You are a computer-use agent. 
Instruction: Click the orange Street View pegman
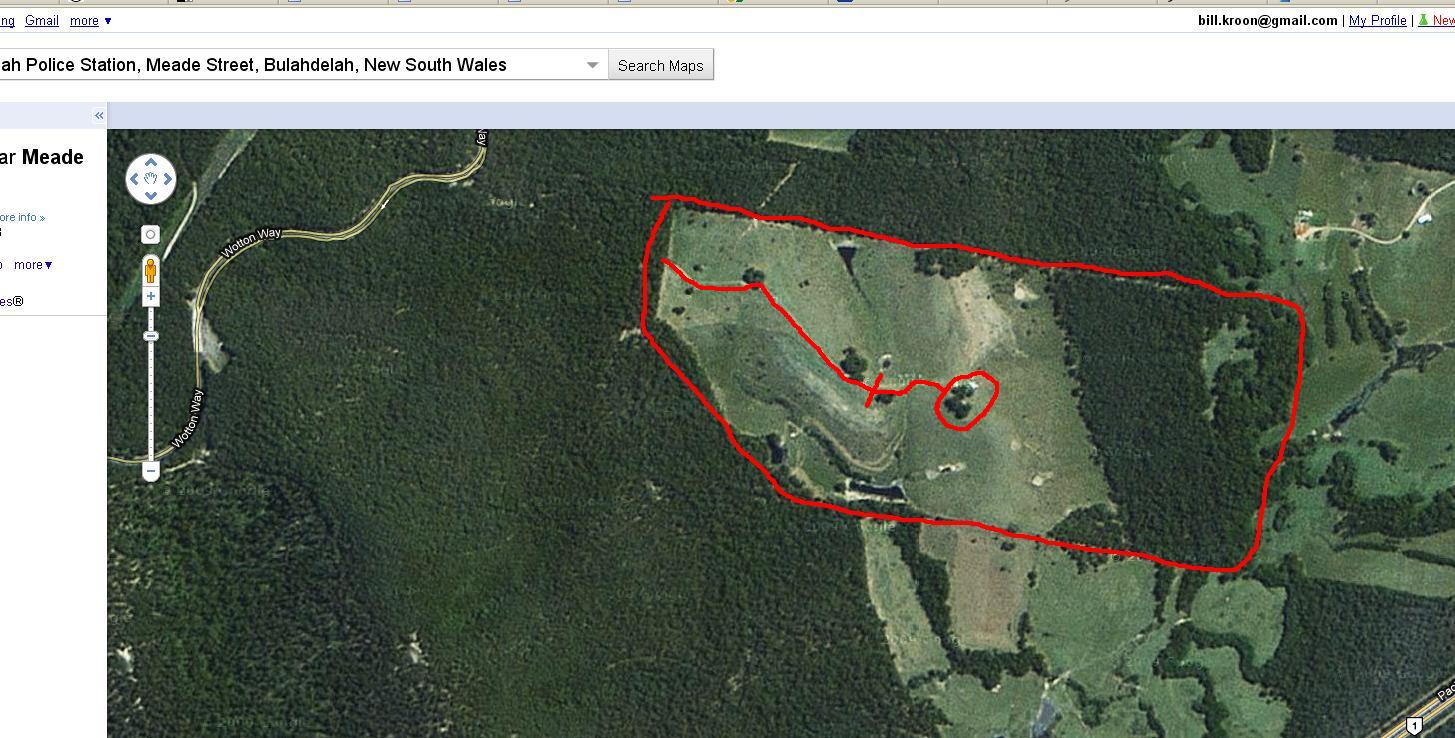151,270
